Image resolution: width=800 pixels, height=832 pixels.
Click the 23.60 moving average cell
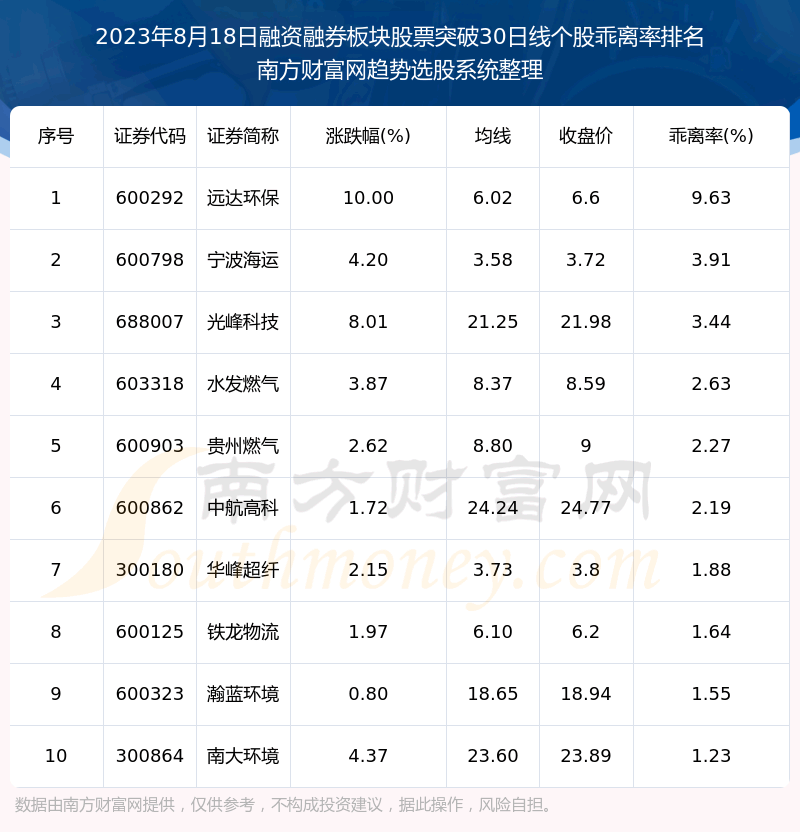click(x=493, y=757)
